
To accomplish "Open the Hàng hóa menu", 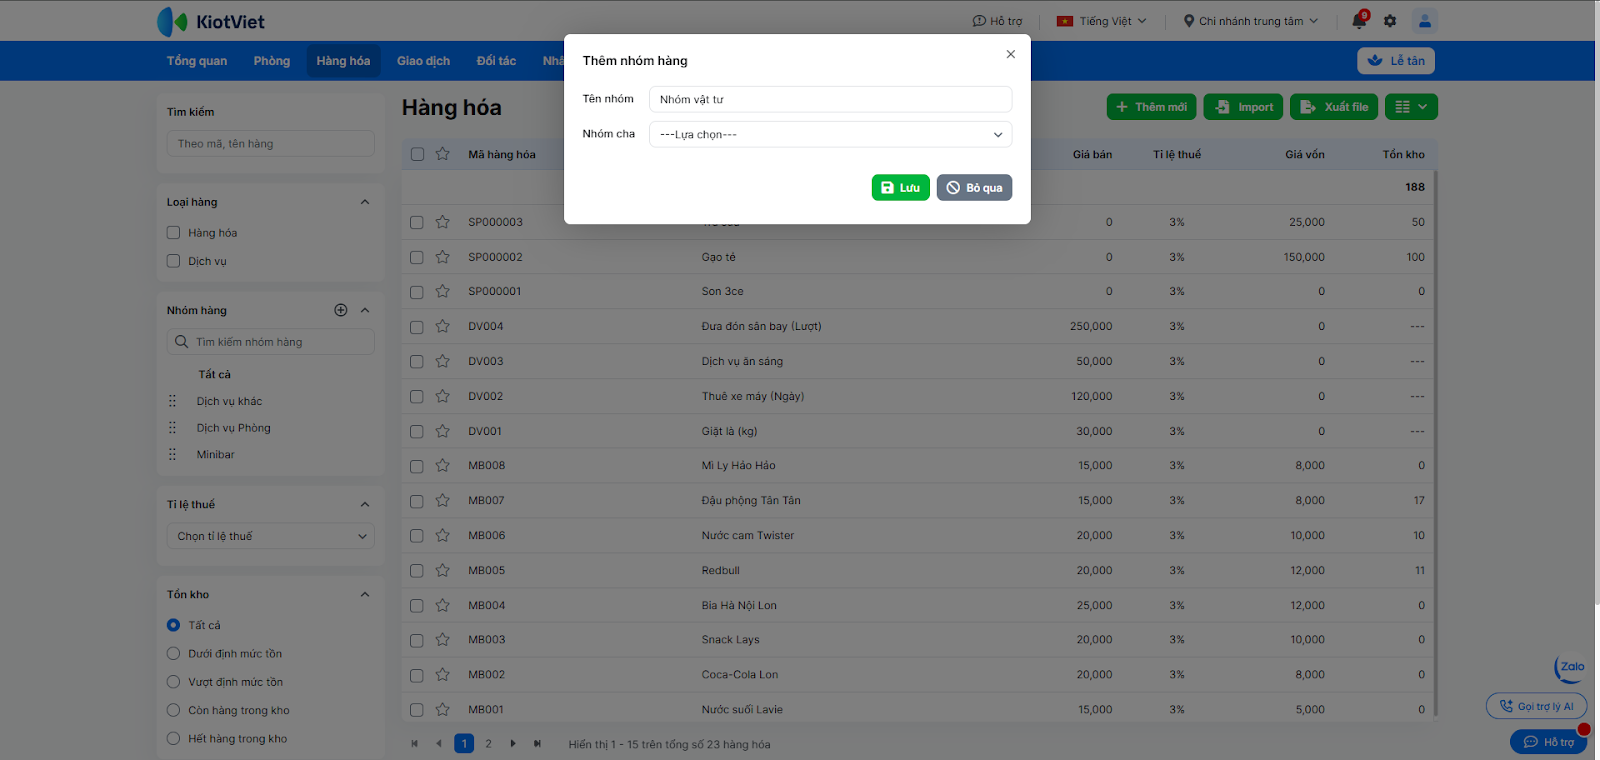I will [343, 61].
